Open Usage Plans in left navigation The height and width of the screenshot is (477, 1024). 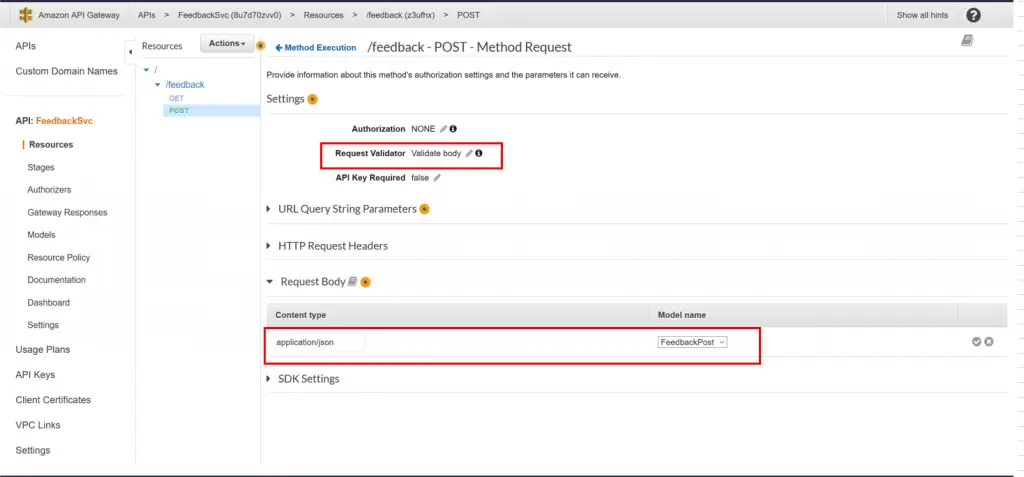[42, 350]
